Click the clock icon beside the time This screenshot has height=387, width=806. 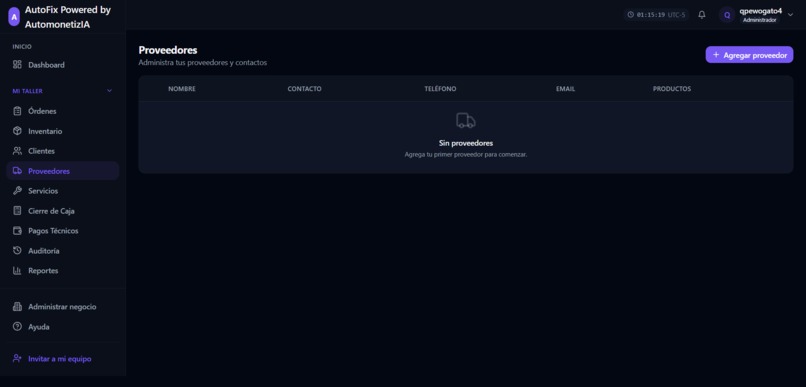pyautogui.click(x=631, y=15)
